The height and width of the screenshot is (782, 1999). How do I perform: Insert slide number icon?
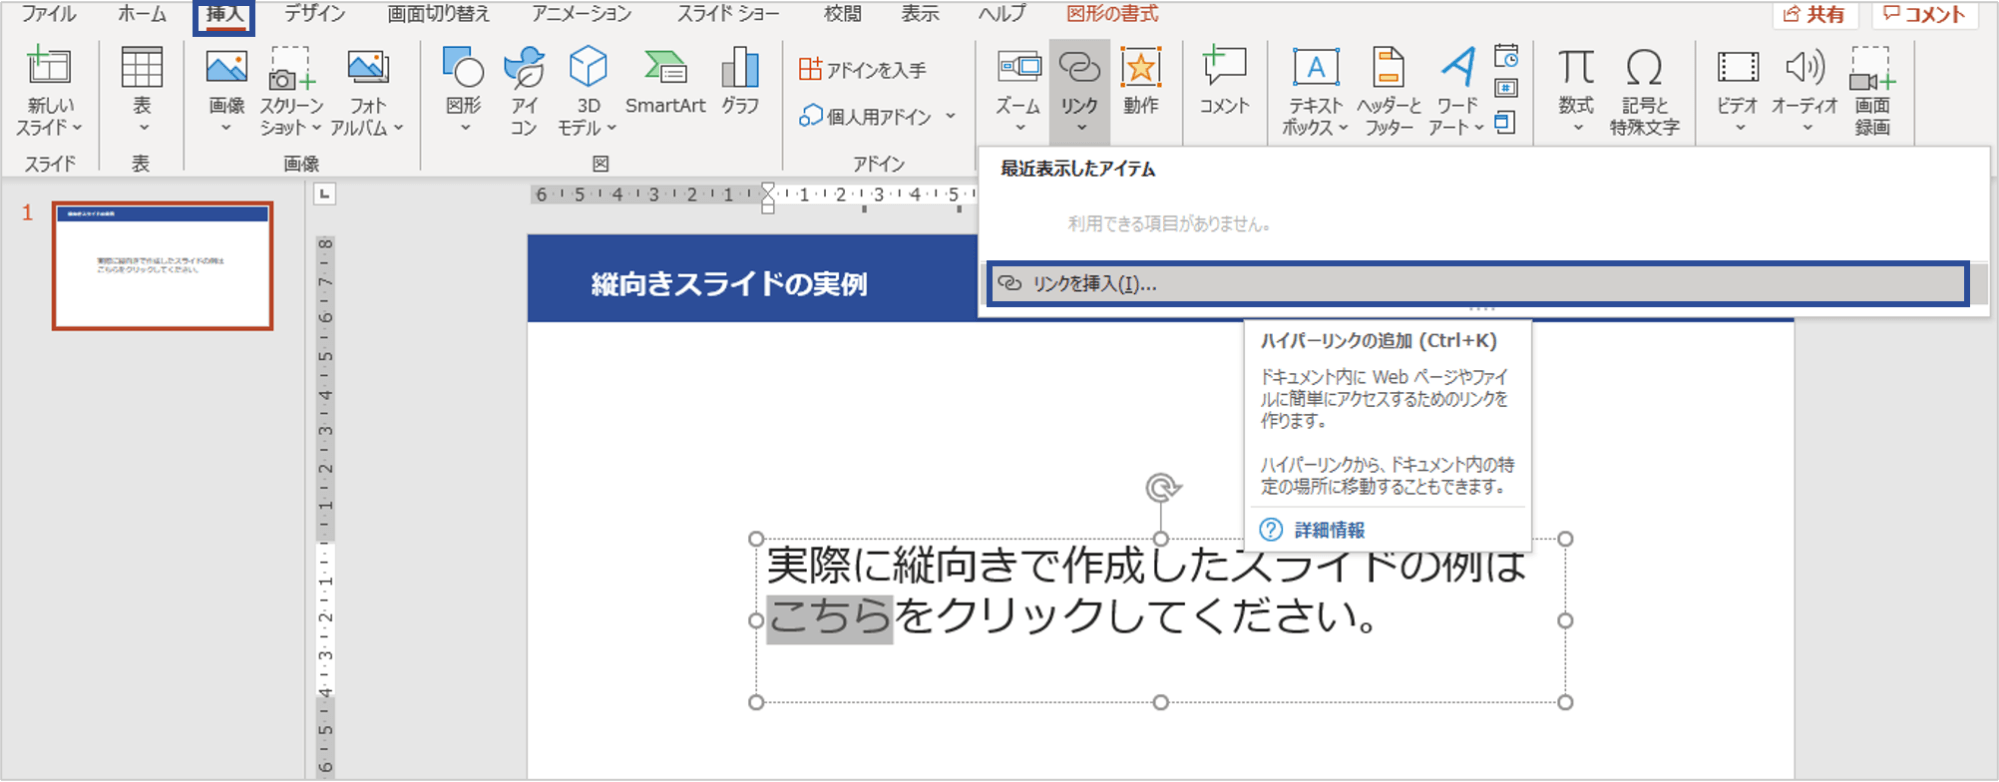1506,89
